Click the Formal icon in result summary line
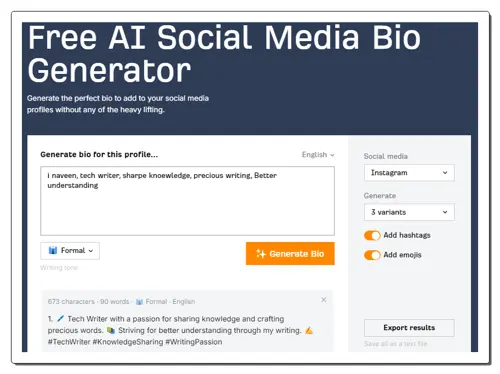The width and height of the screenshot is (500, 374). (x=139, y=302)
